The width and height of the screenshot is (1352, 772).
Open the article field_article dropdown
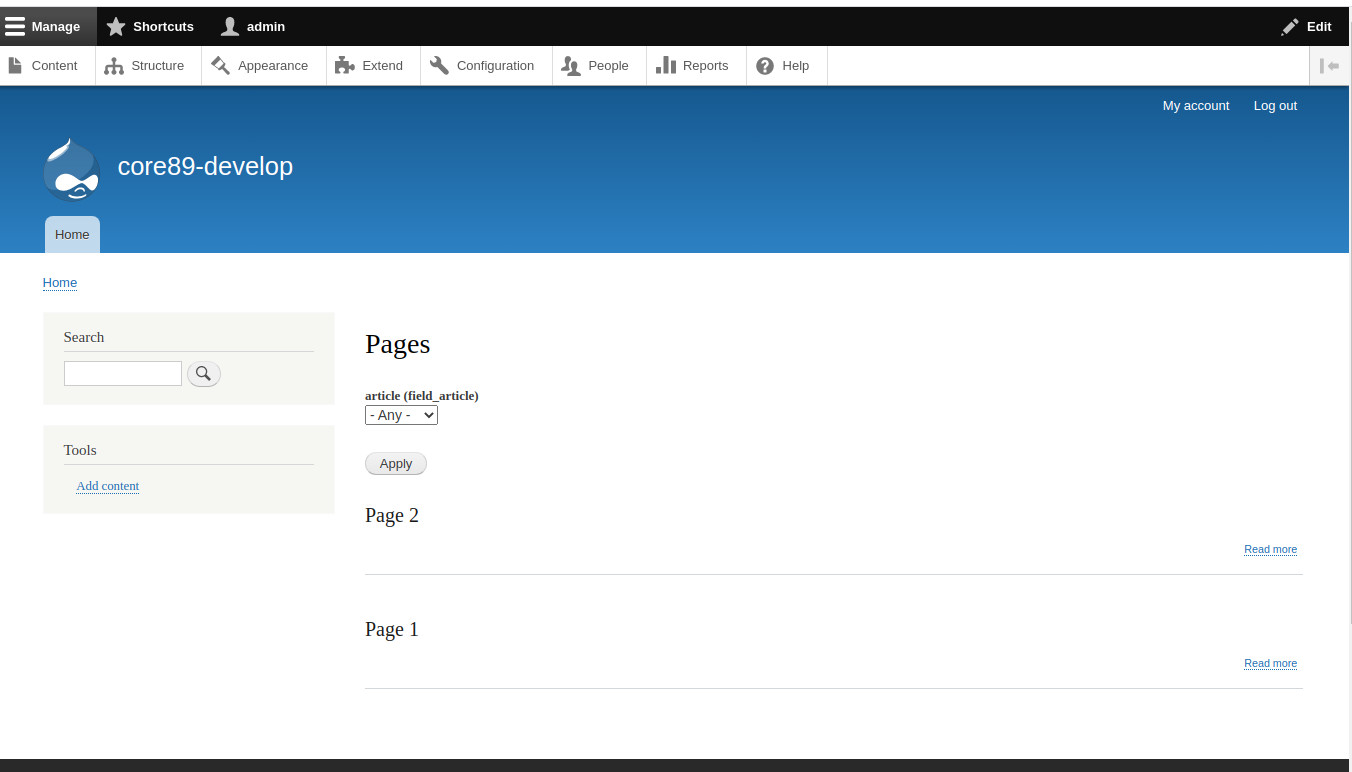click(401, 414)
